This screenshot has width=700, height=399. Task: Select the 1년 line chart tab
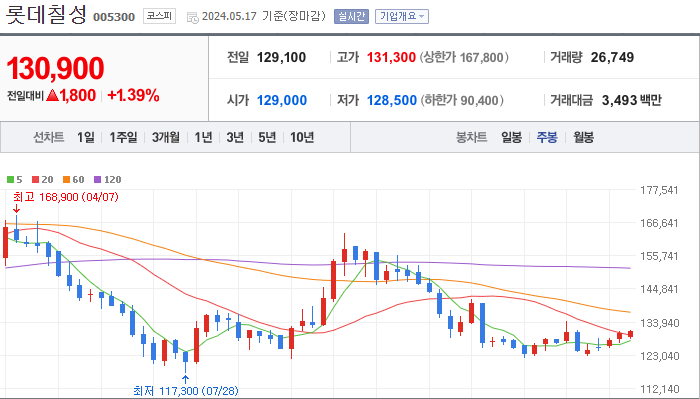click(x=203, y=137)
